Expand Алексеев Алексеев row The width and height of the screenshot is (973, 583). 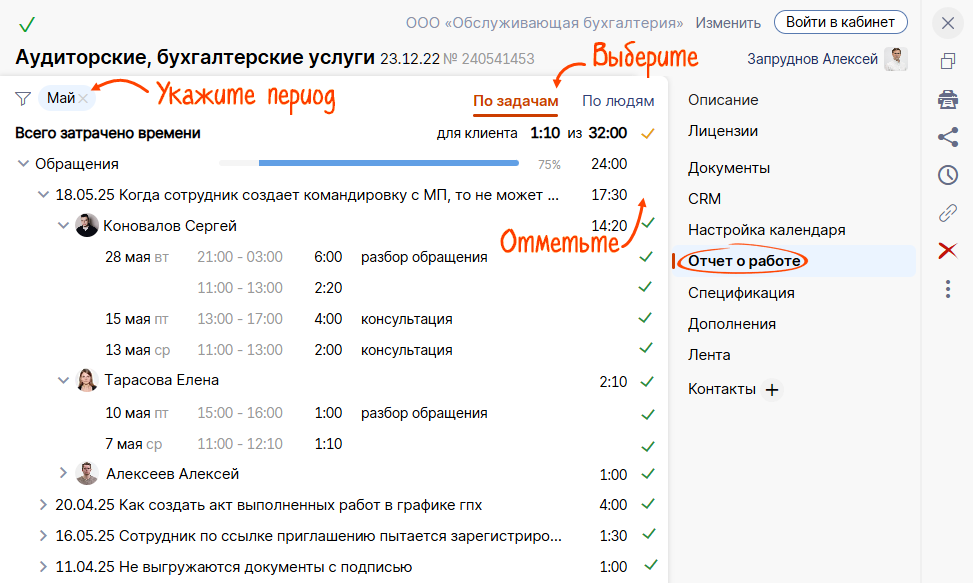(x=63, y=473)
